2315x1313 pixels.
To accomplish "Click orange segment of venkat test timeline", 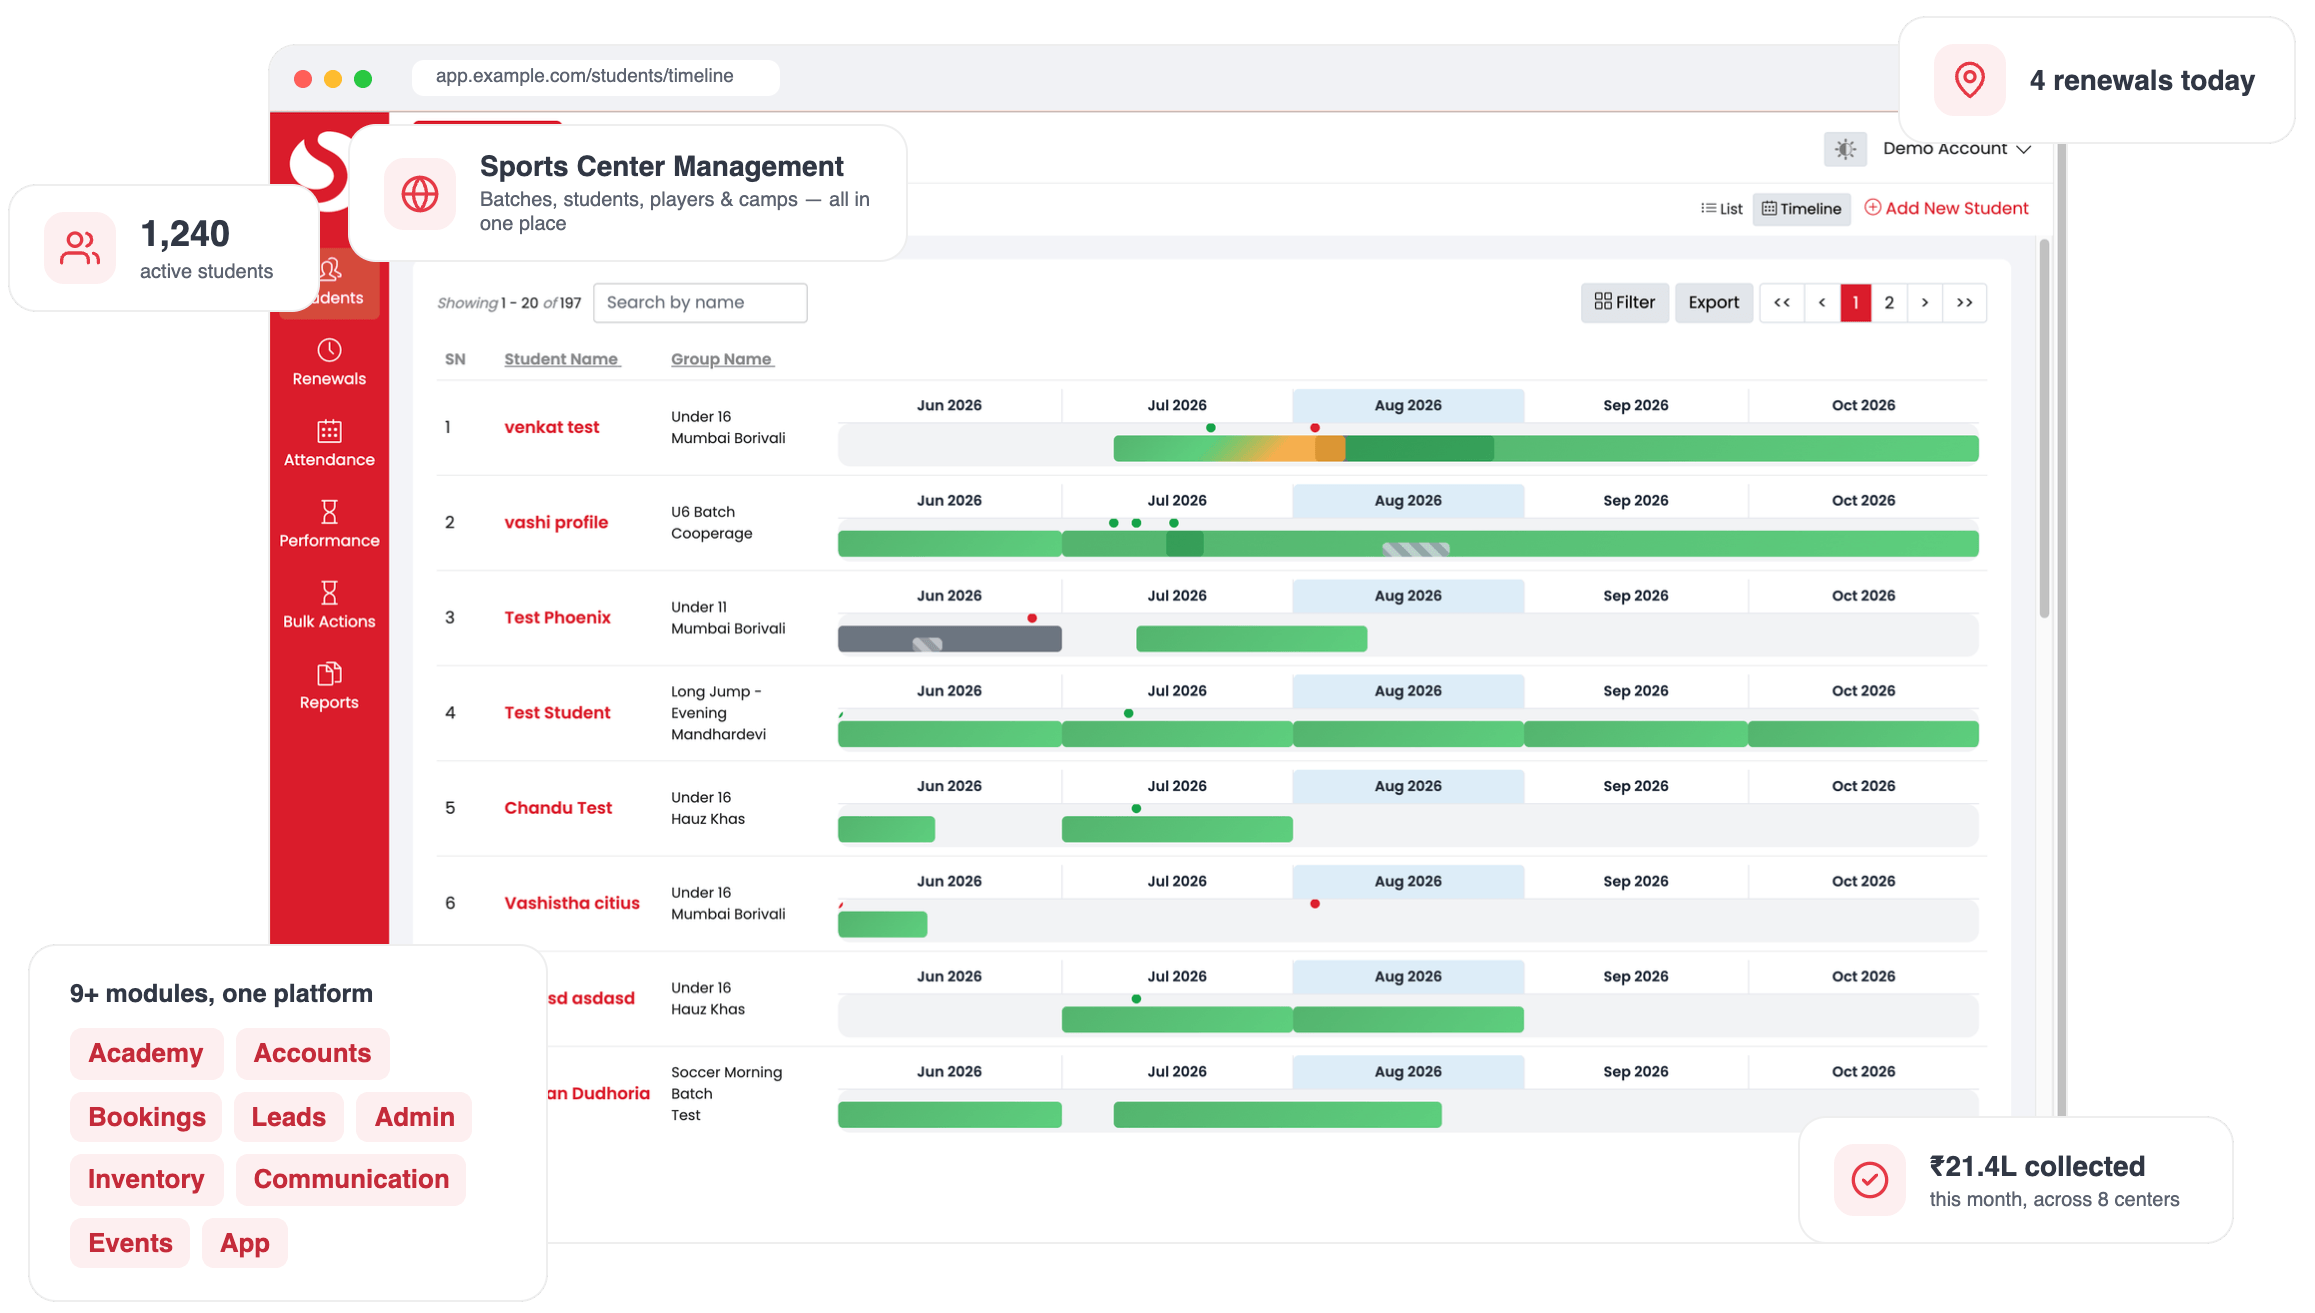I will coord(1329,449).
